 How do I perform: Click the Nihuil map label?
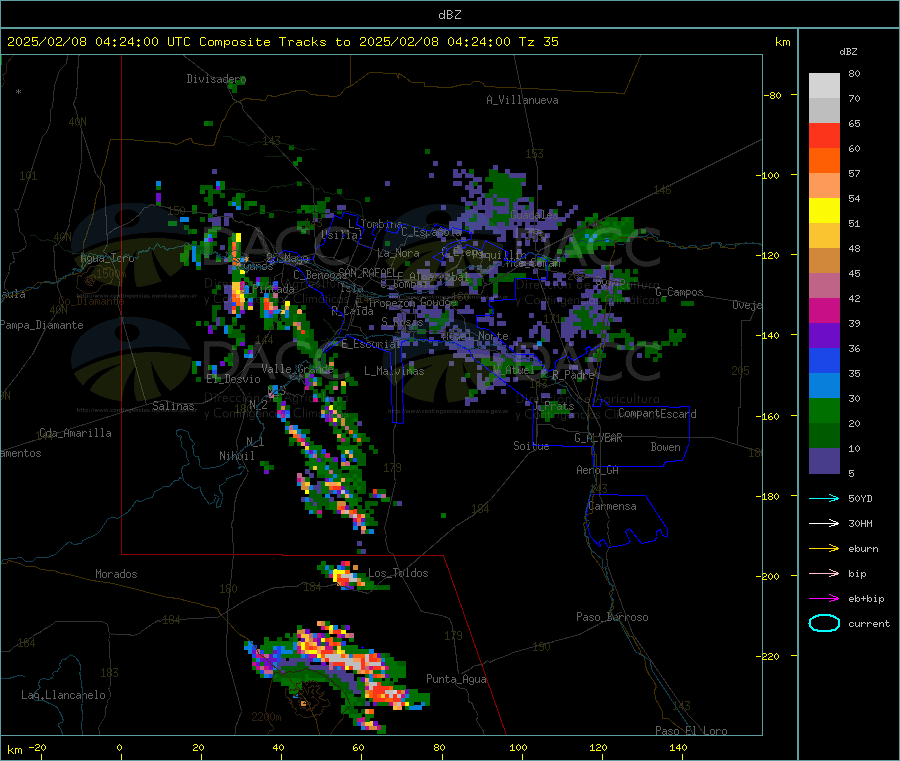[236, 456]
